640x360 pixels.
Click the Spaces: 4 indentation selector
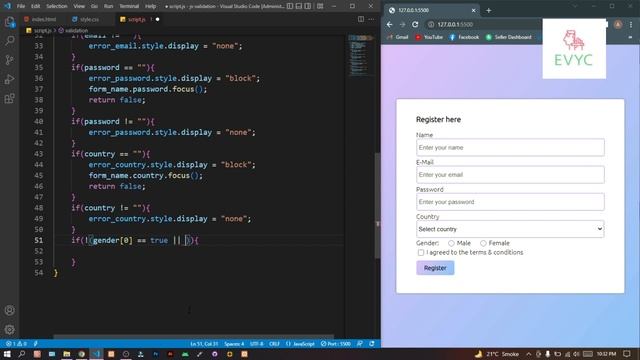pos(234,344)
